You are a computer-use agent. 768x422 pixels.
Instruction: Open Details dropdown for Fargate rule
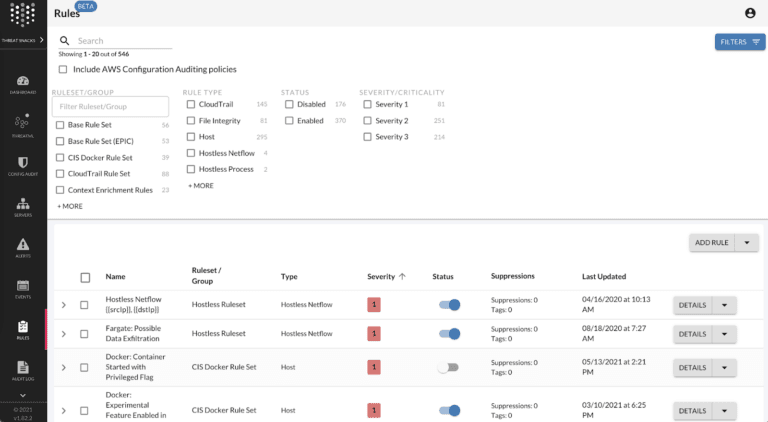[x=724, y=334]
